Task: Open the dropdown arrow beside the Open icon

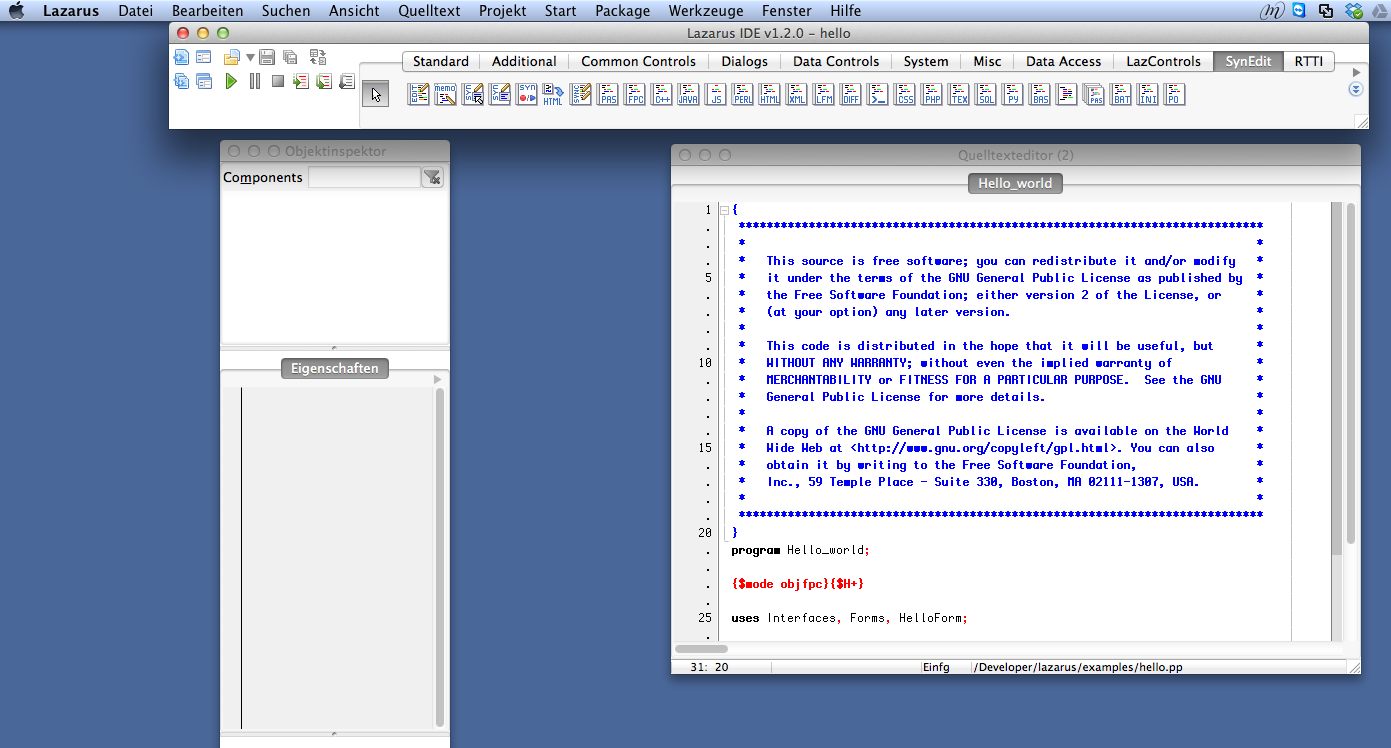Action: (x=250, y=57)
